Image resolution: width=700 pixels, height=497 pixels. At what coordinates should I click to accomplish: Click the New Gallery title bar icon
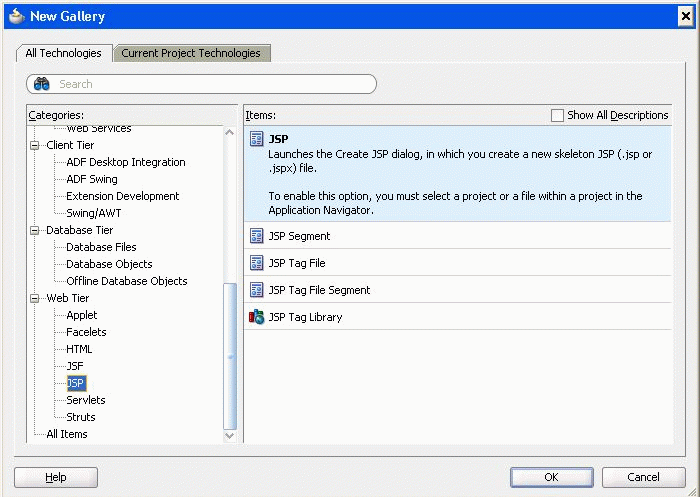click(x=16, y=16)
